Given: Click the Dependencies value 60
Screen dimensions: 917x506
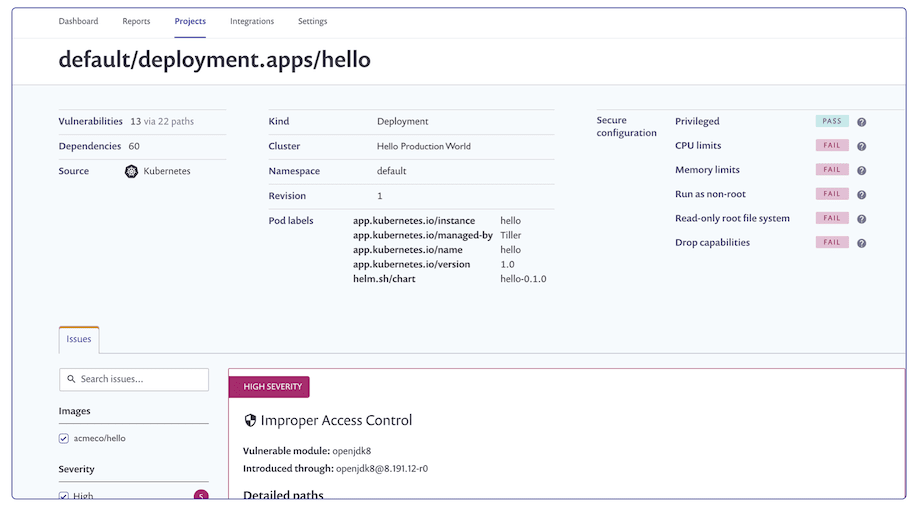Looking at the screenshot, I should pos(134,146).
